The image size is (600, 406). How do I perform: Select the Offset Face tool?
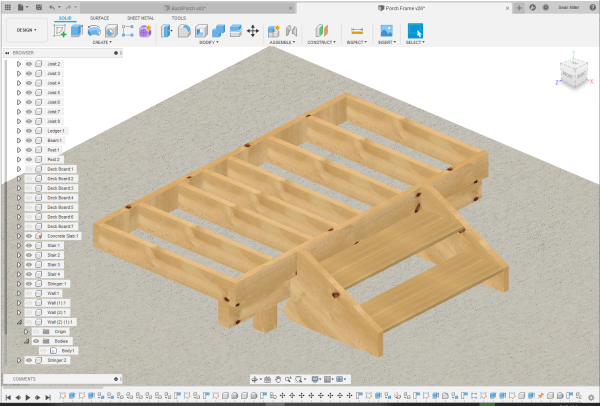pyautogui.click(x=236, y=31)
